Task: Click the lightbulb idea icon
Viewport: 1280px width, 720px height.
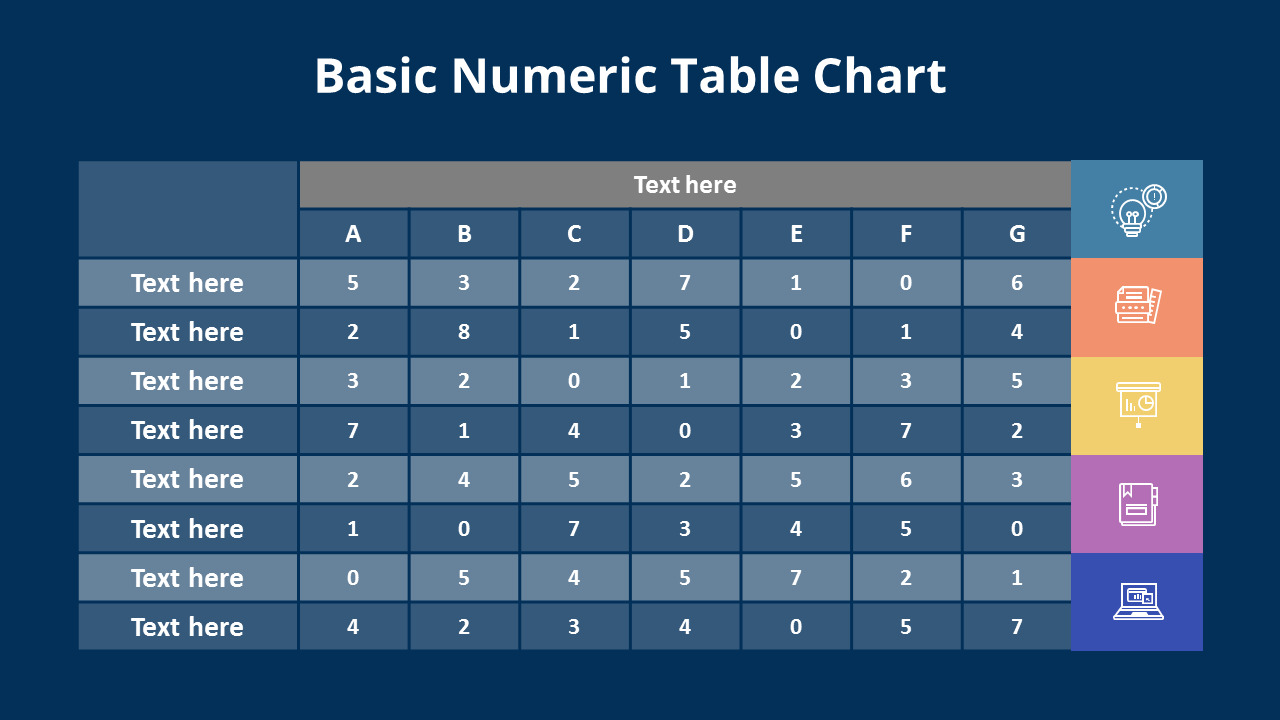Action: click(x=1138, y=210)
